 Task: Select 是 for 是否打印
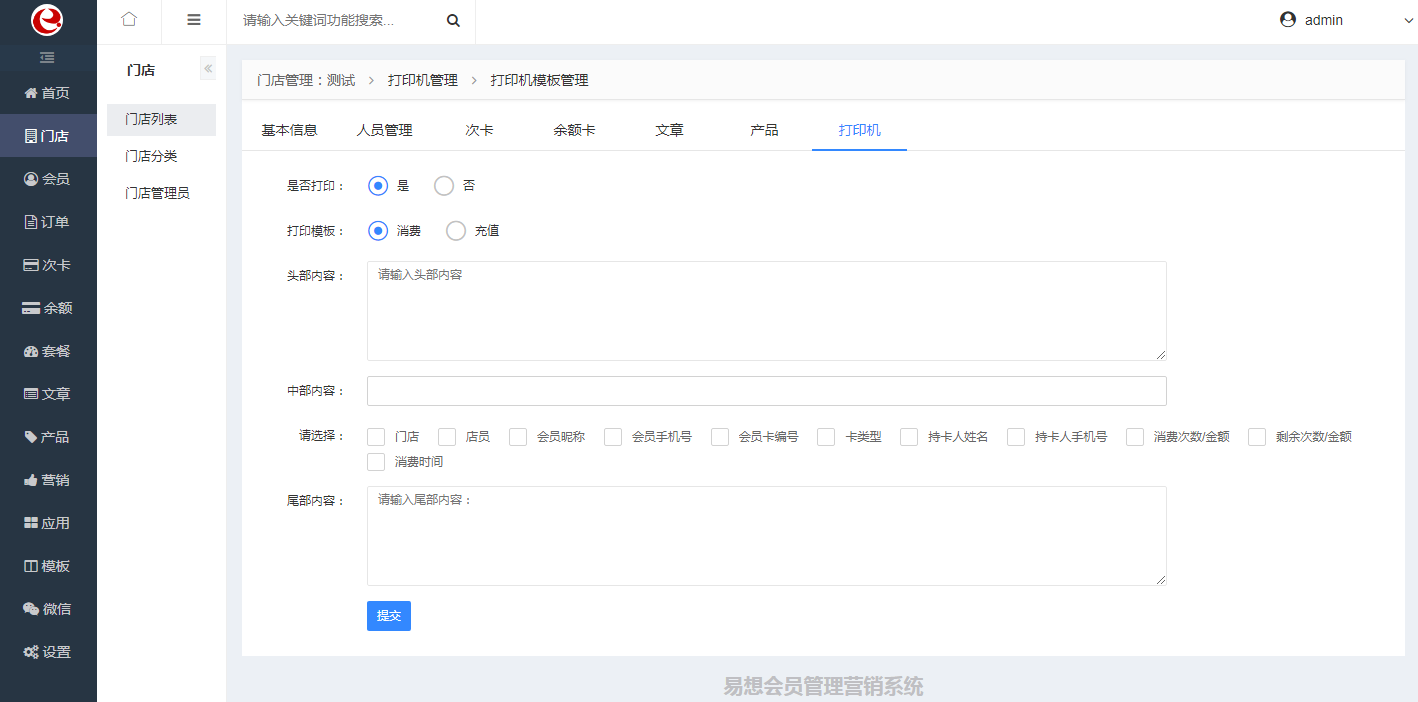[378, 186]
